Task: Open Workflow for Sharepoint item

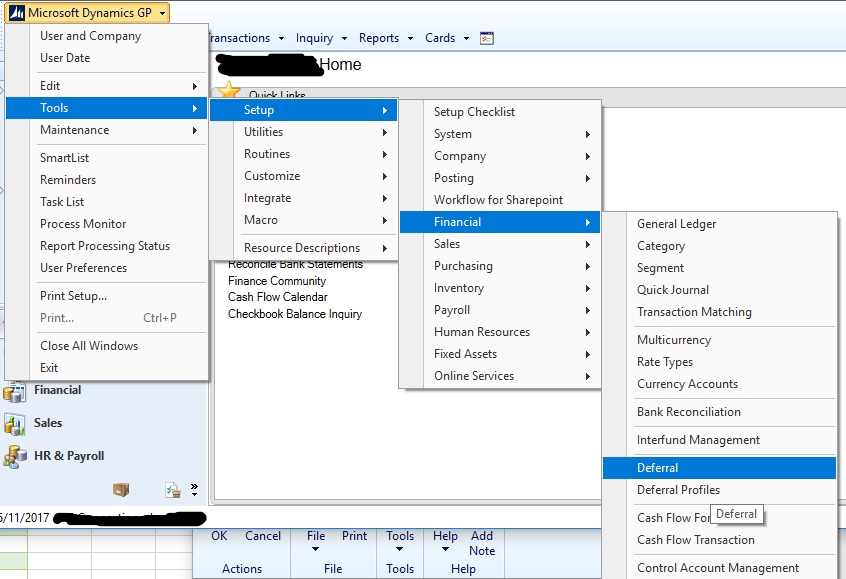Action: [499, 200]
